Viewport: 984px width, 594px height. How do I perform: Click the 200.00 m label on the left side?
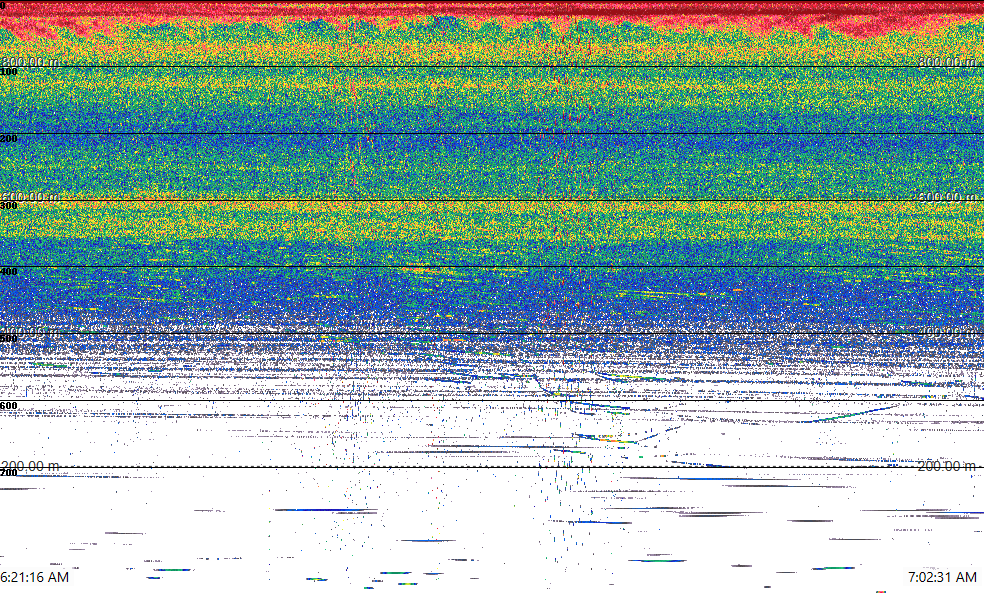30,465
